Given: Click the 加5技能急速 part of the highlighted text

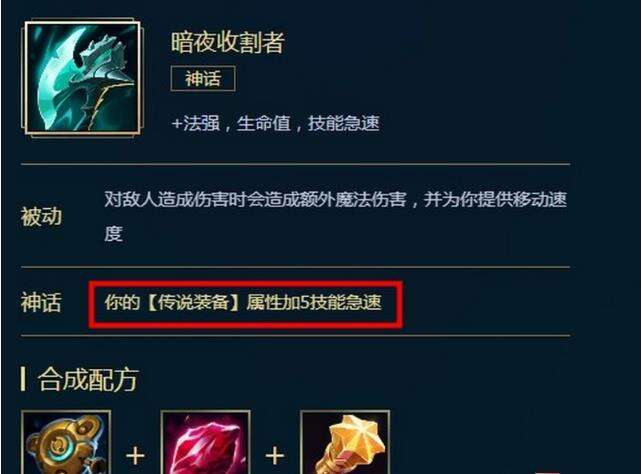Looking at the screenshot, I should pyautogui.click(x=332, y=302).
